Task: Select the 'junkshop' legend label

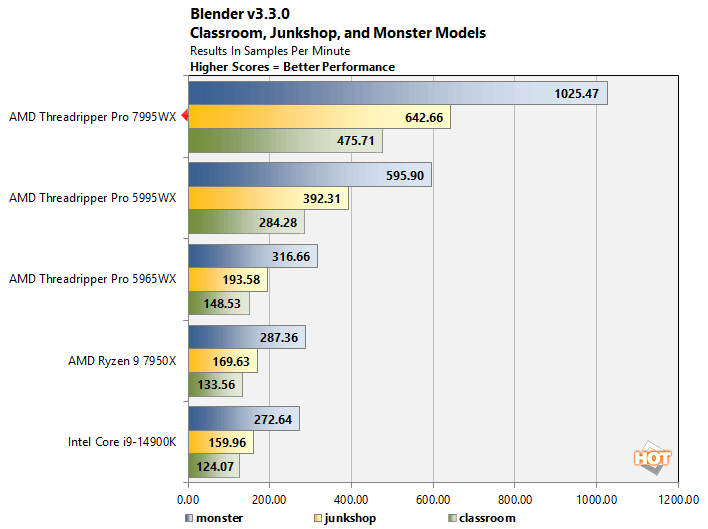Action: tap(350, 518)
